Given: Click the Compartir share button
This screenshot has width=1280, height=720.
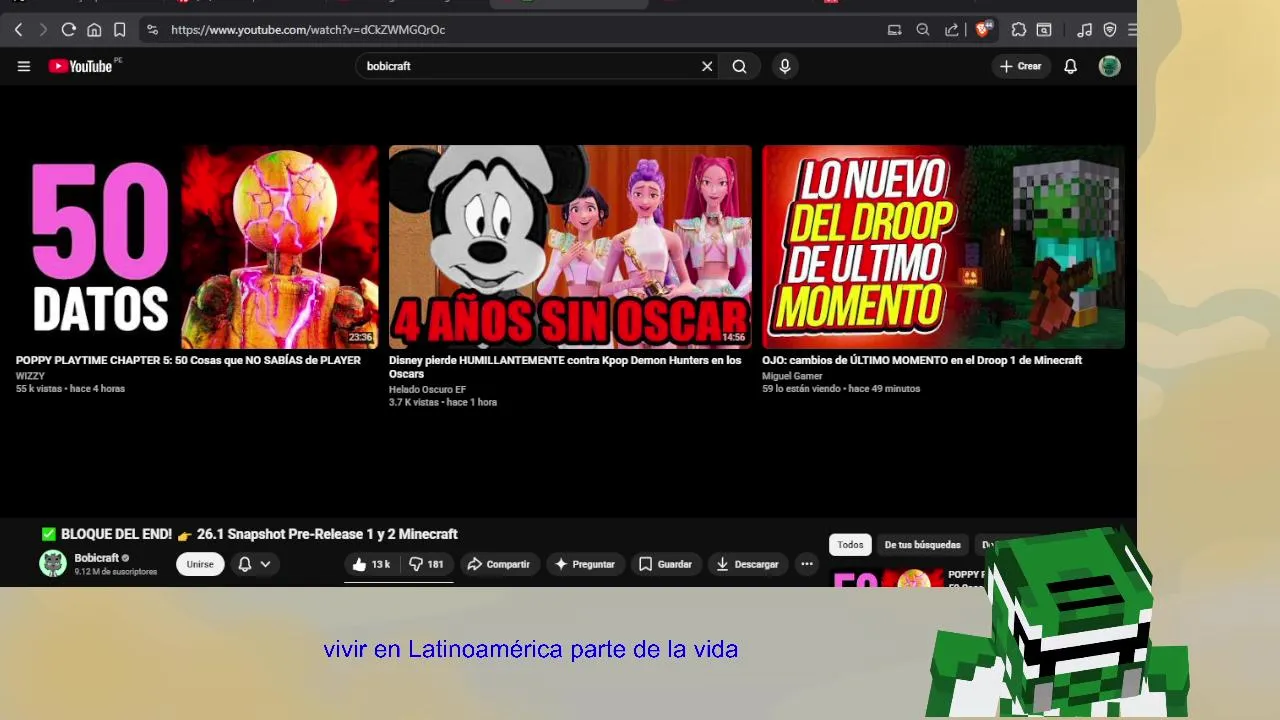Looking at the screenshot, I should (x=499, y=564).
